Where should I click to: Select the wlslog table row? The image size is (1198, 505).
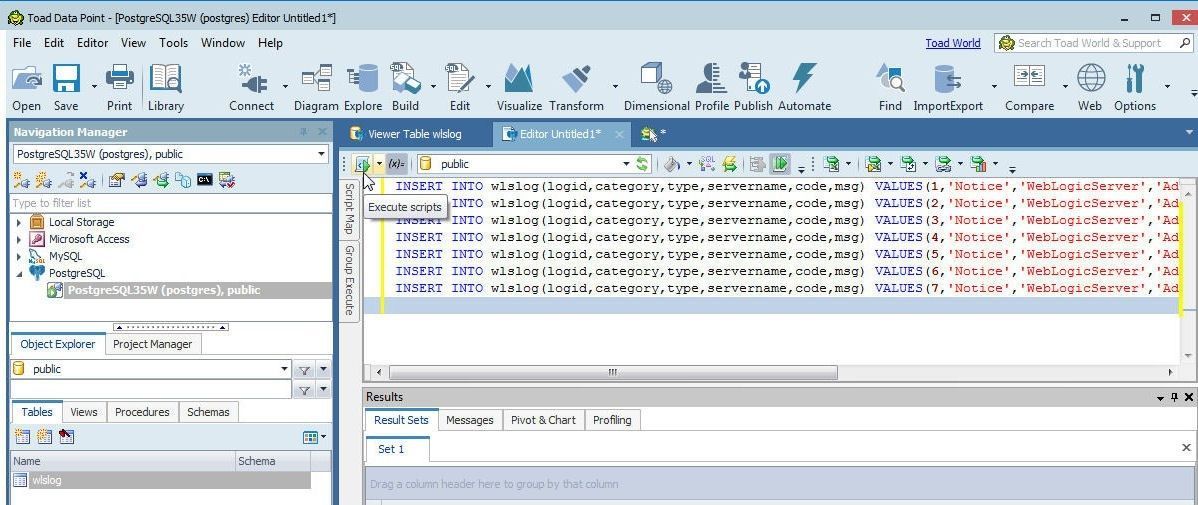[x=160, y=480]
